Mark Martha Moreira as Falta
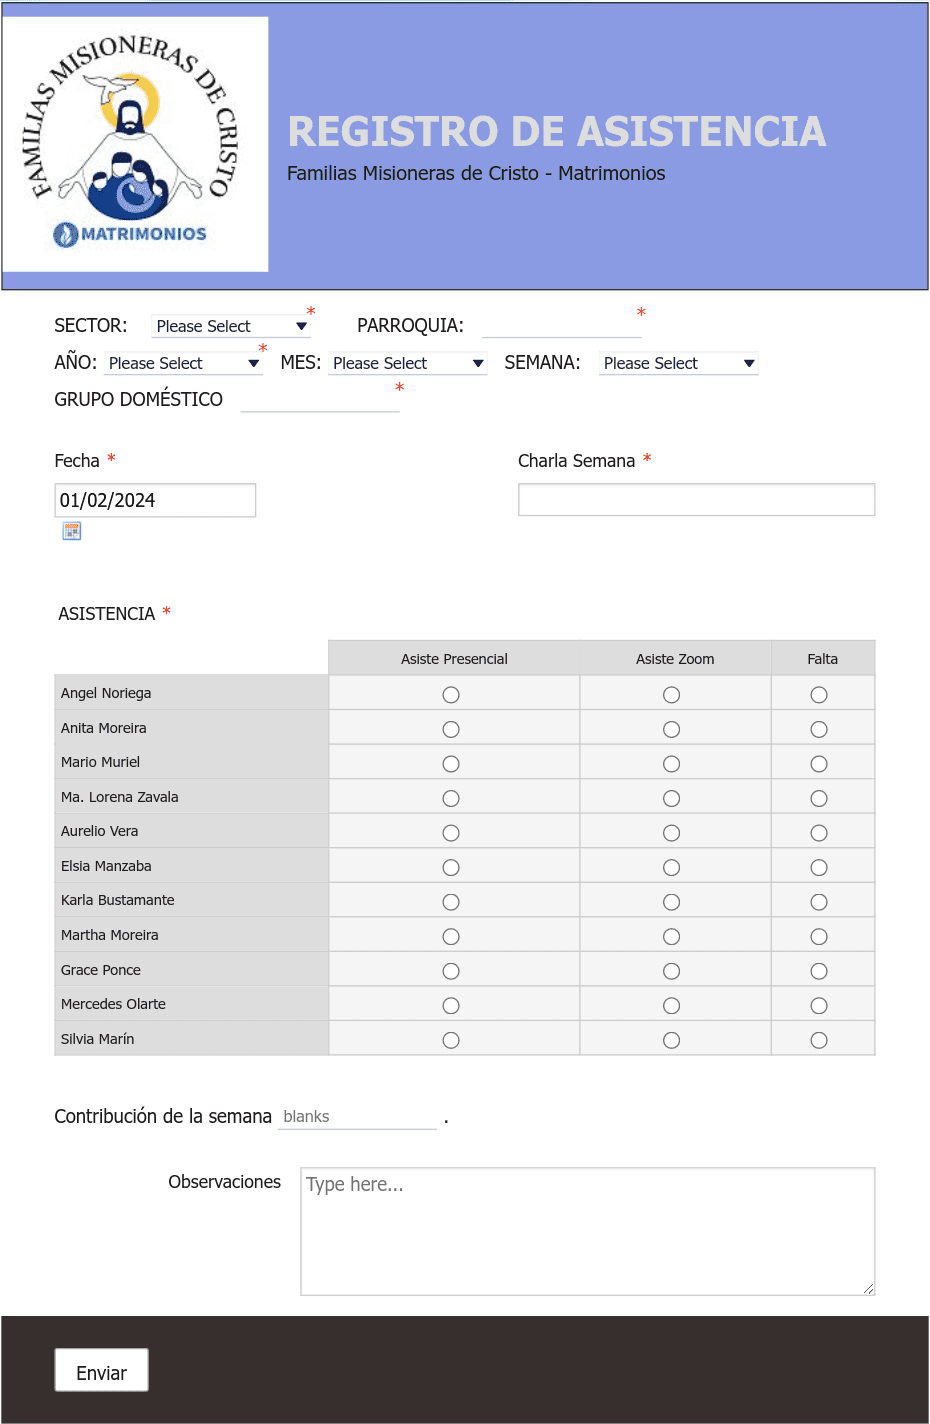 coord(819,937)
